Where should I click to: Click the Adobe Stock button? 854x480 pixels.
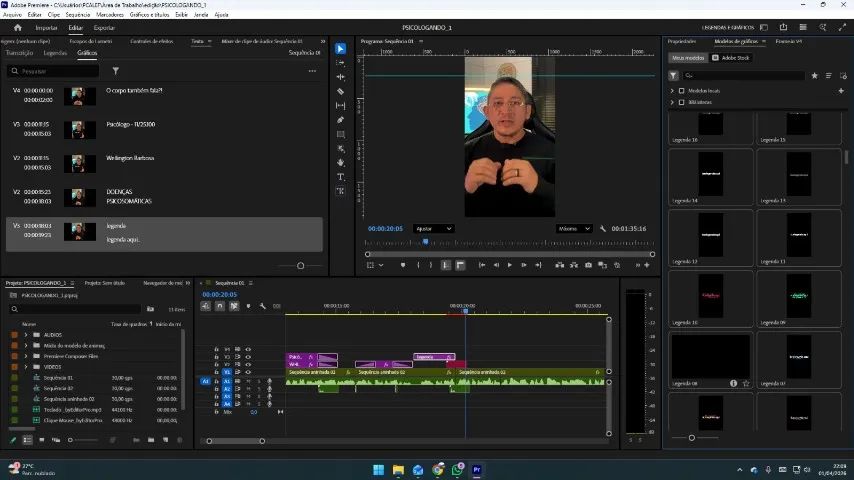click(731, 58)
